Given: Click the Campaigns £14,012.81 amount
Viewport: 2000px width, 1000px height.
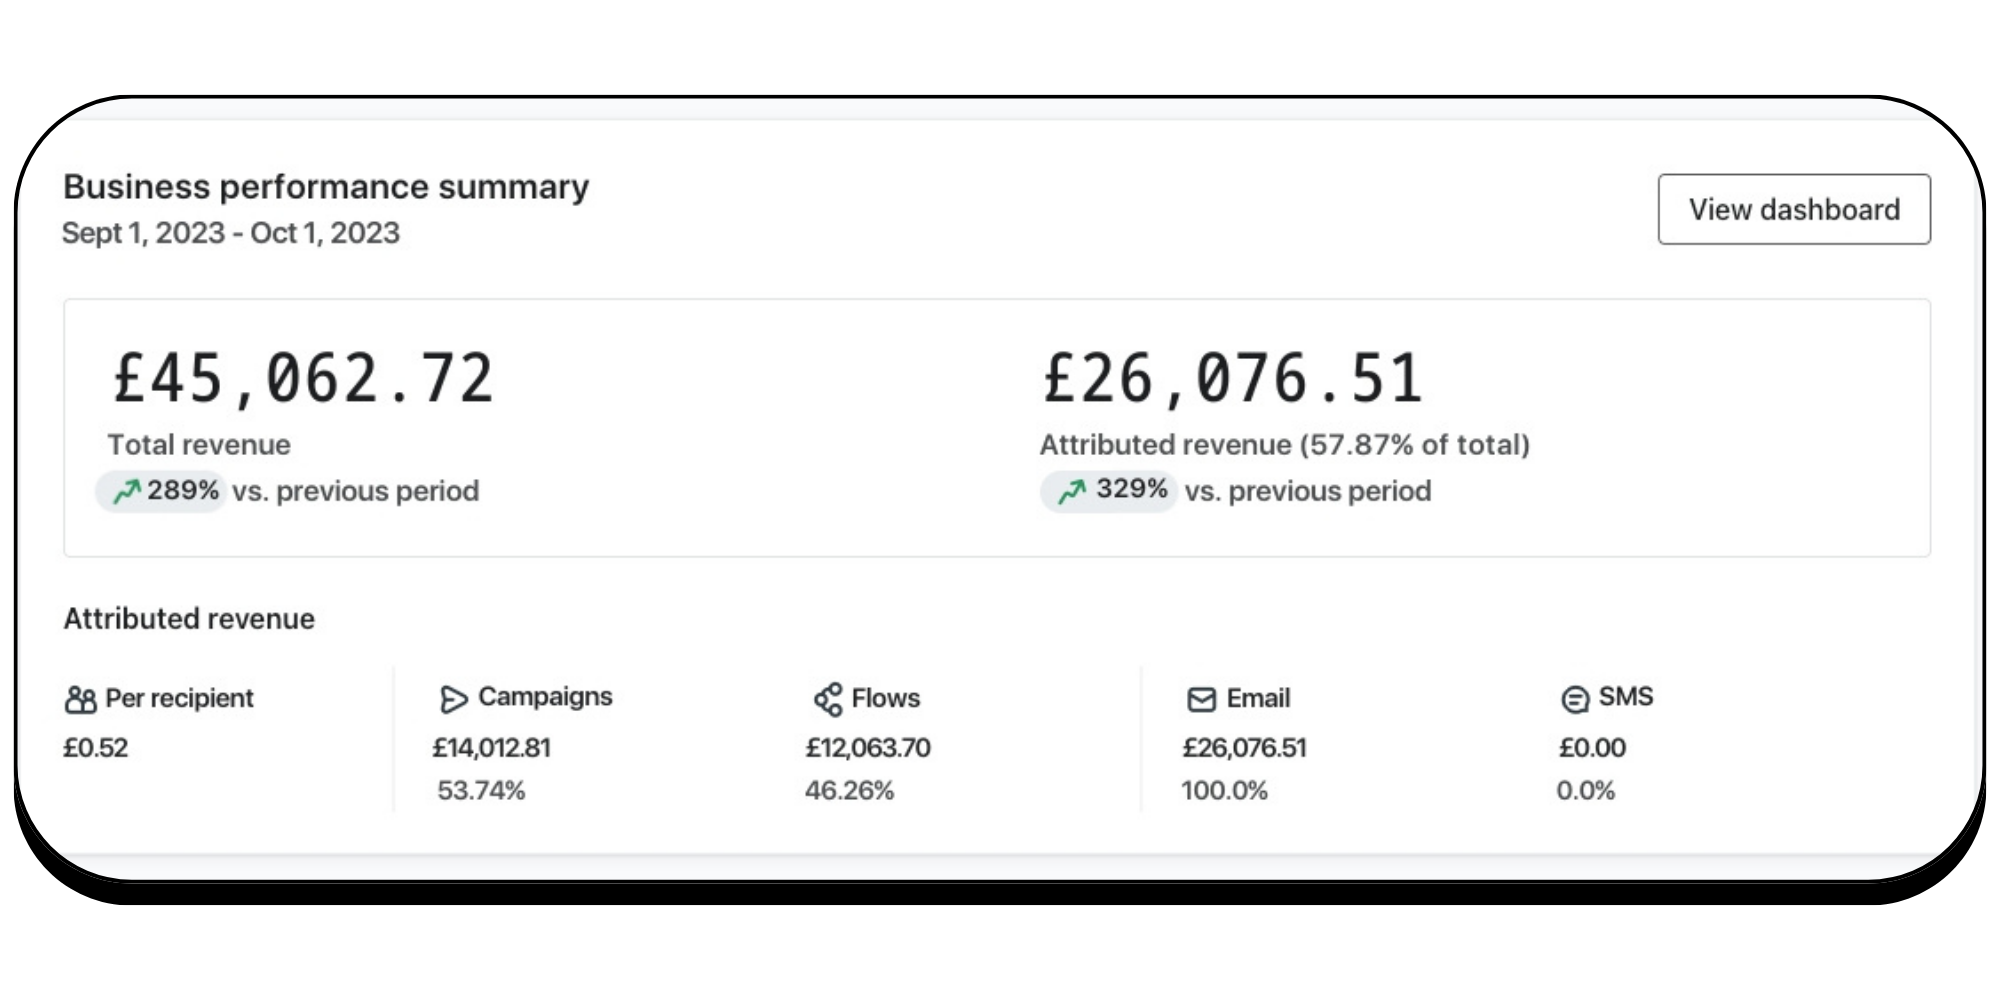Looking at the screenshot, I should tap(491, 748).
